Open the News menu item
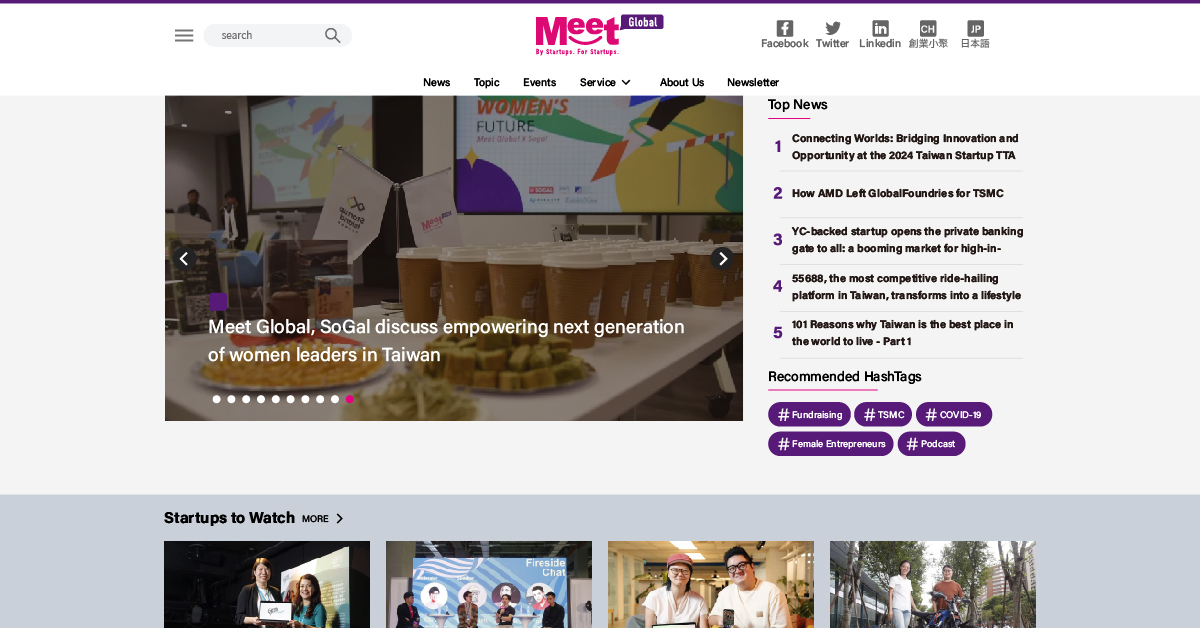1200x628 pixels. pyautogui.click(x=436, y=82)
